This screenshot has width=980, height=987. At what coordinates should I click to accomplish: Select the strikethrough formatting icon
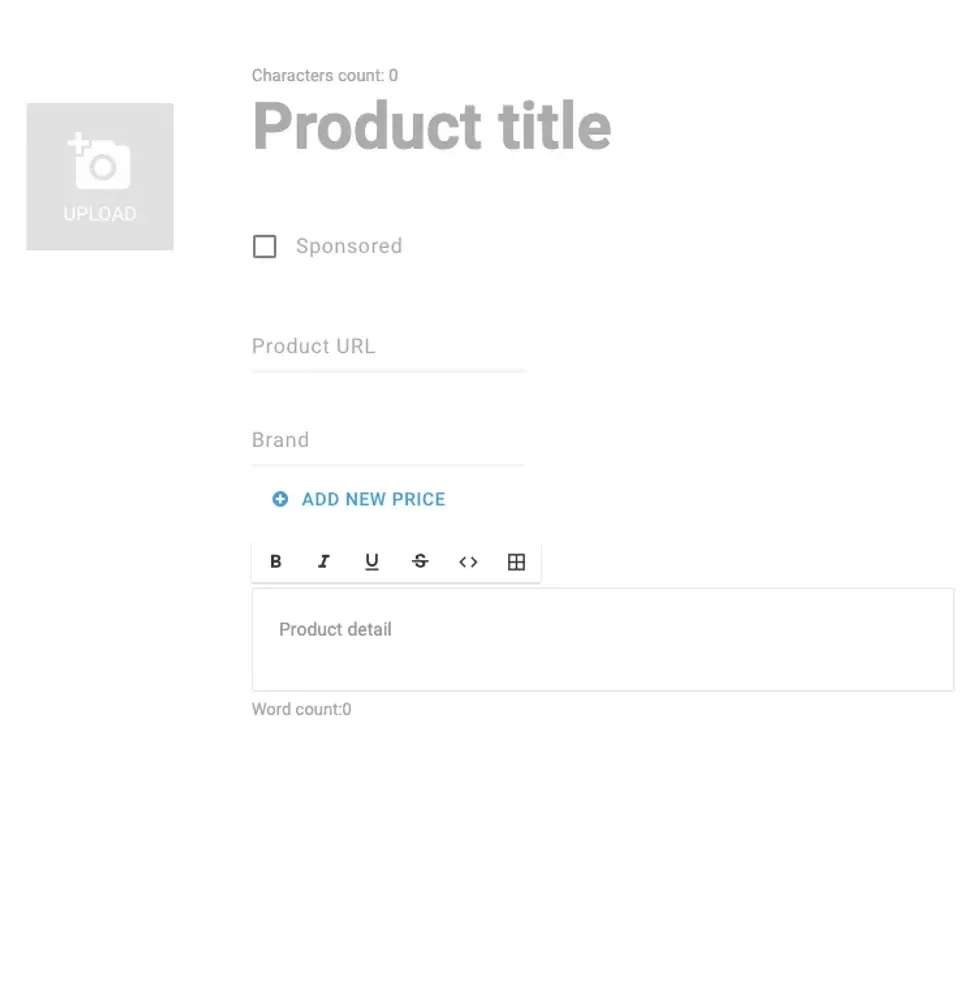[419, 561]
